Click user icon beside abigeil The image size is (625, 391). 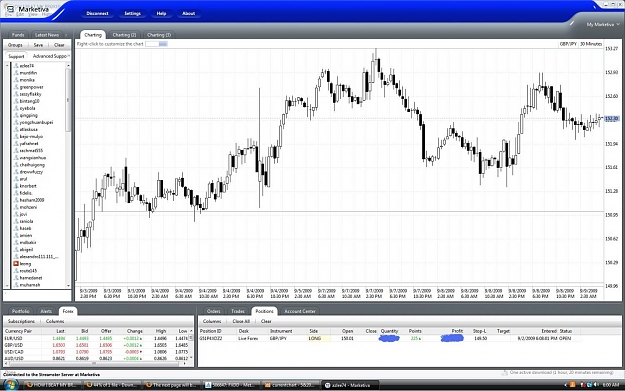(16, 250)
